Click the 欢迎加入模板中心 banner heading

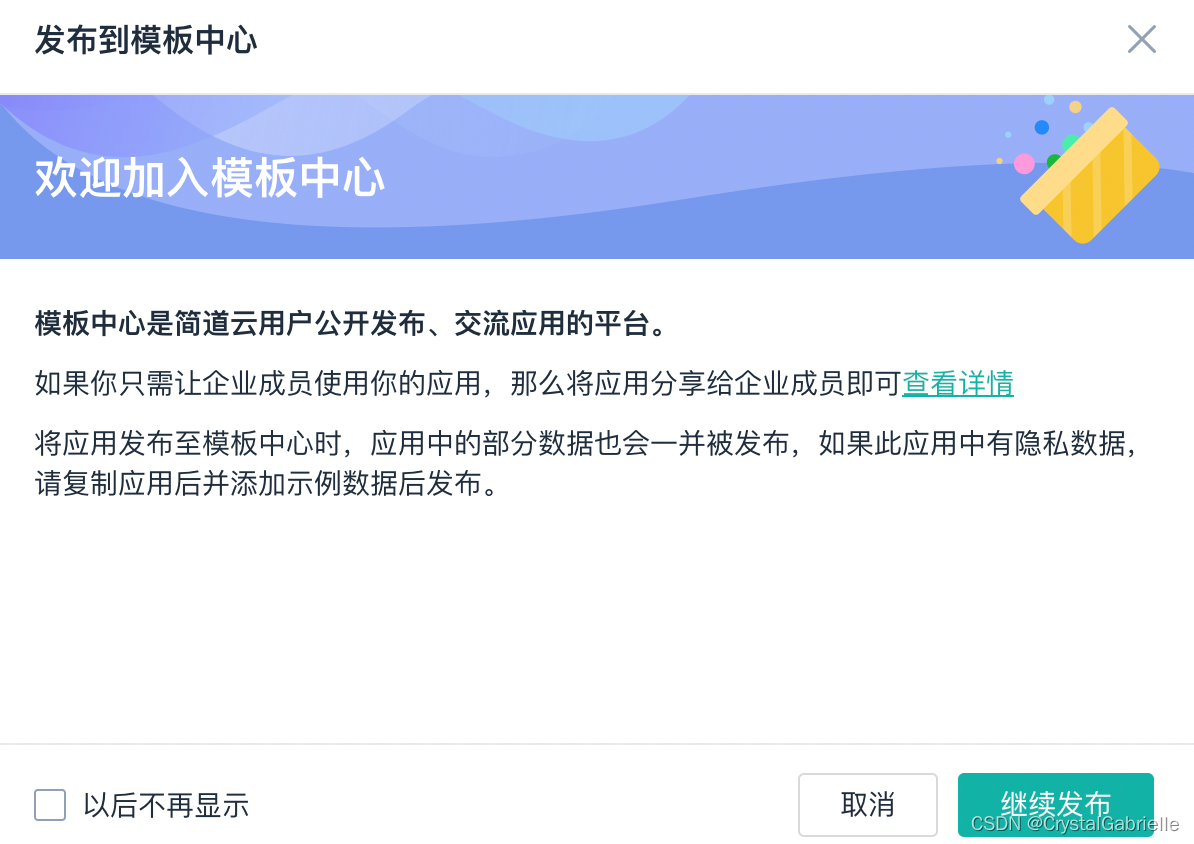[210, 177]
